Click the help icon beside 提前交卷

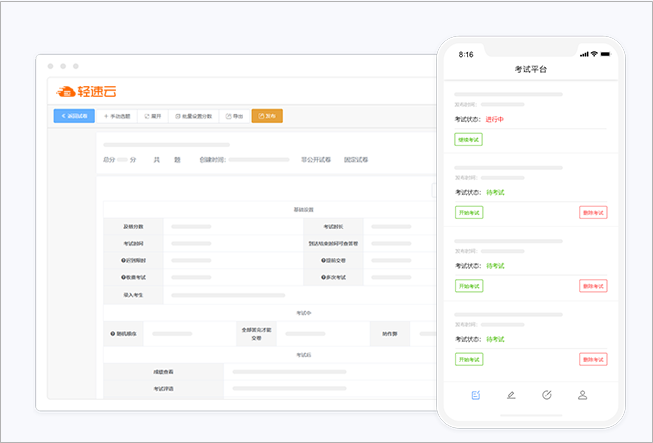tap(323, 260)
